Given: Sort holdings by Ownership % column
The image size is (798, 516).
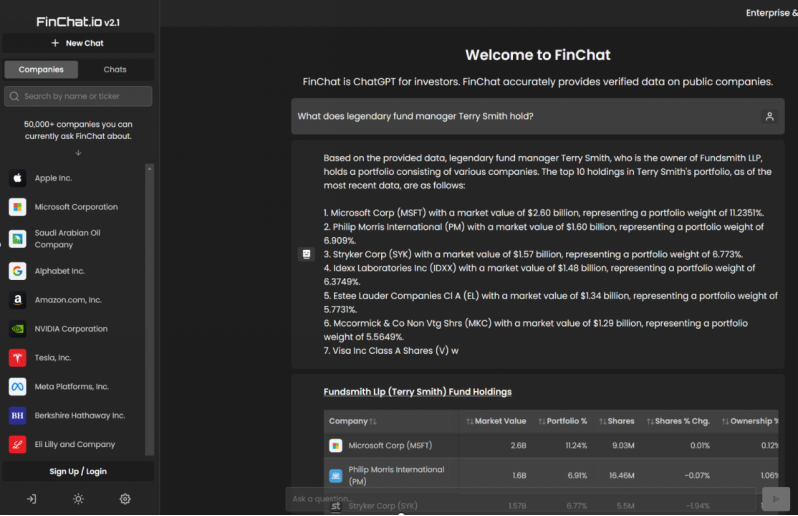Looking at the screenshot, I should point(750,421).
